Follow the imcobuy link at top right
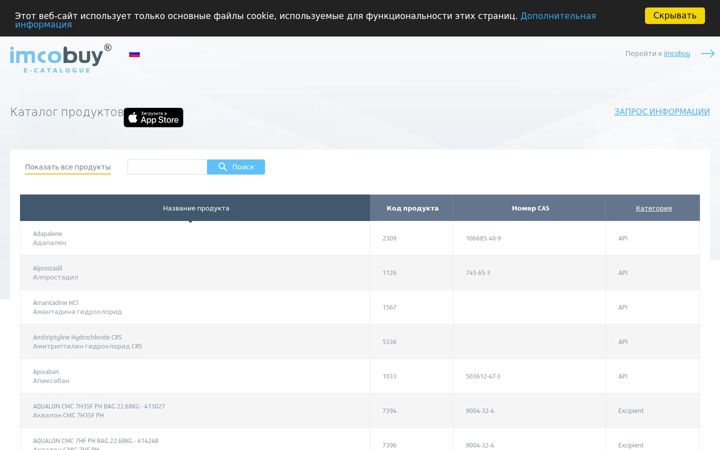This screenshot has height=450, width=720. tap(677, 53)
